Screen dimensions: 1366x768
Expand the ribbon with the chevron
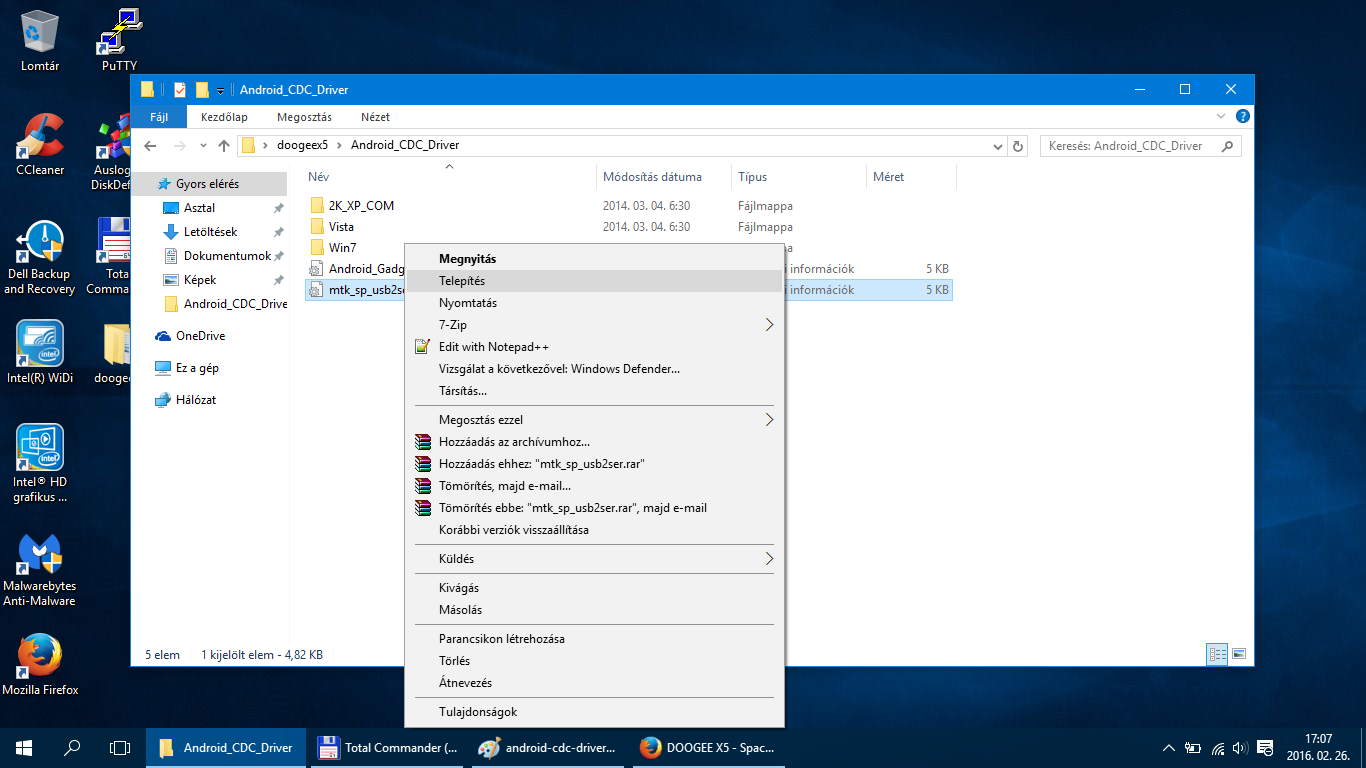click(x=1220, y=117)
